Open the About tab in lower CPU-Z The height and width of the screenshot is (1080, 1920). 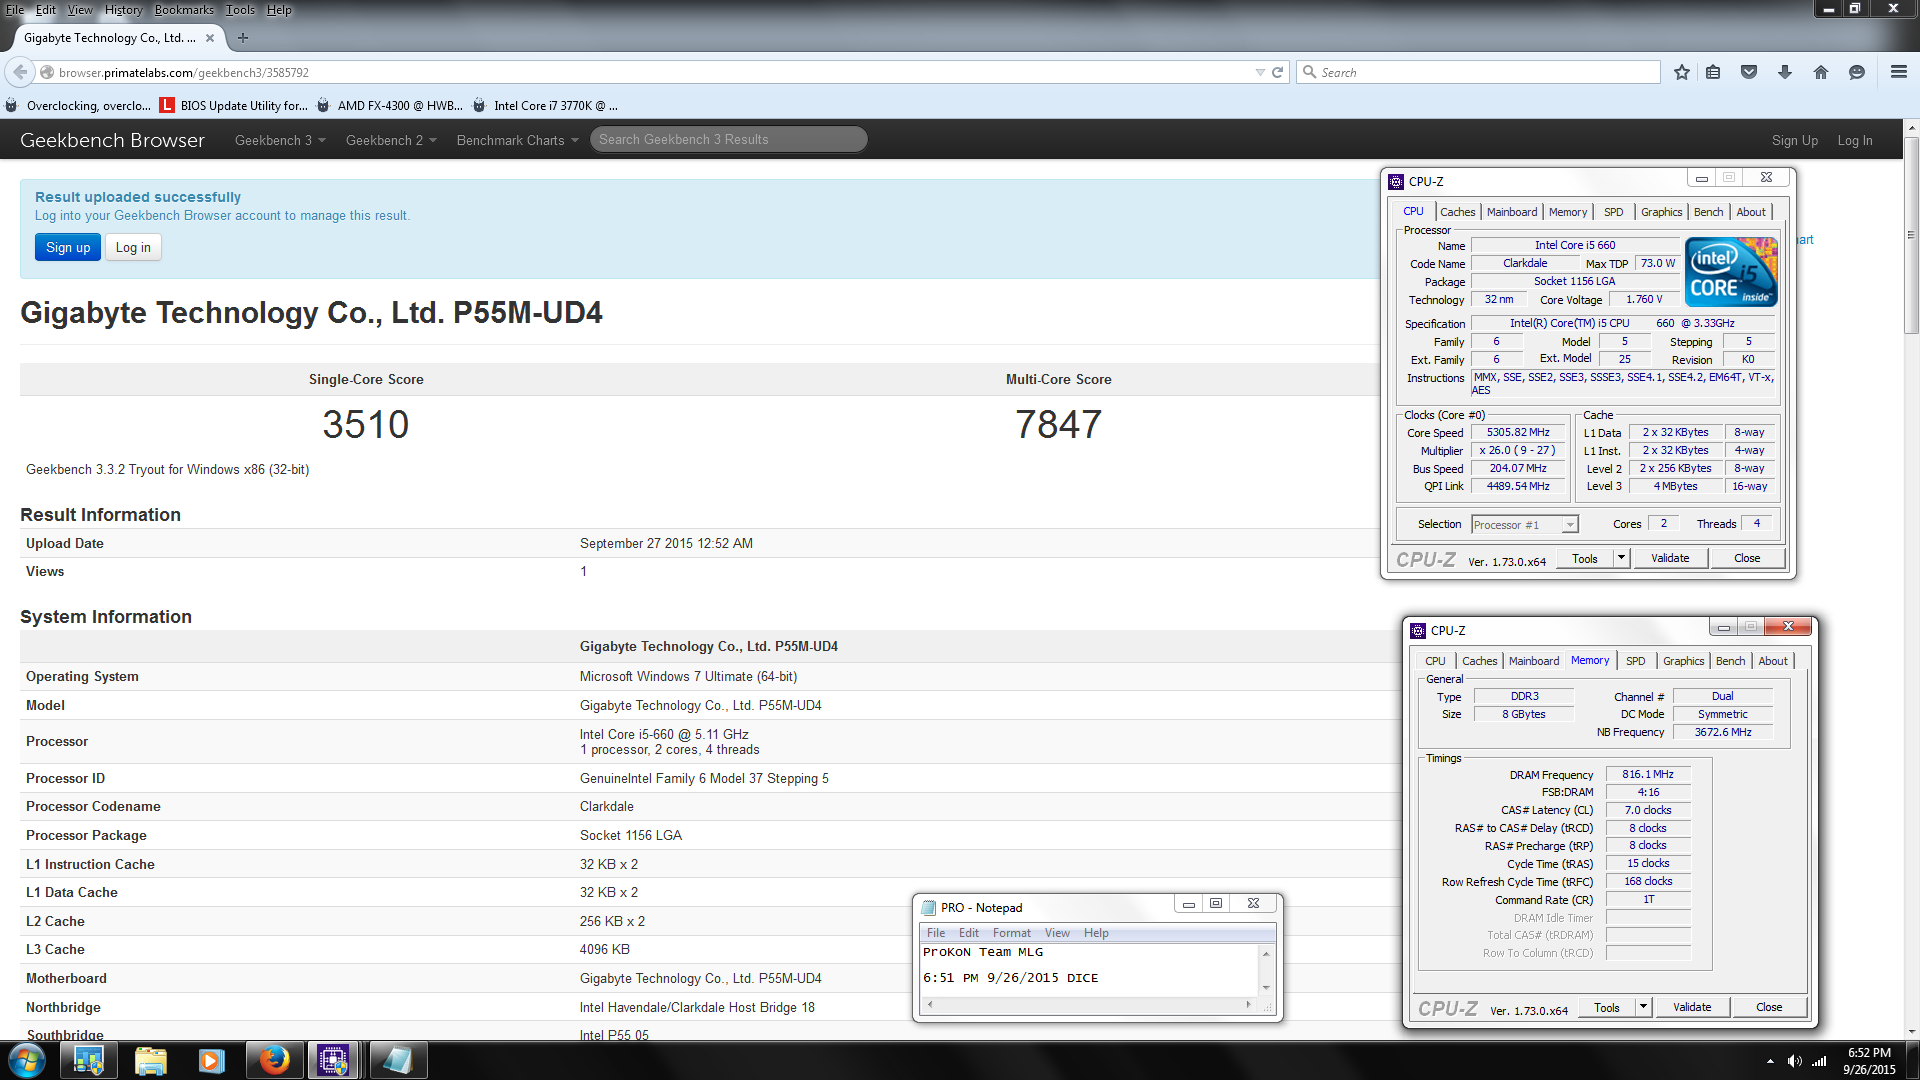pos(1772,661)
